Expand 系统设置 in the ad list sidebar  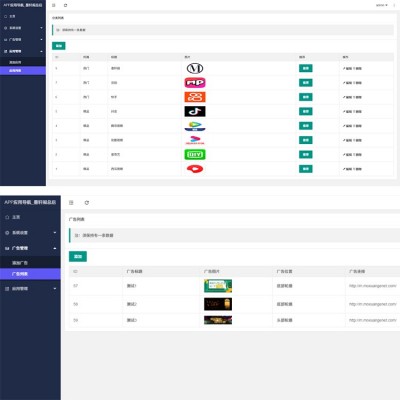pos(30,233)
